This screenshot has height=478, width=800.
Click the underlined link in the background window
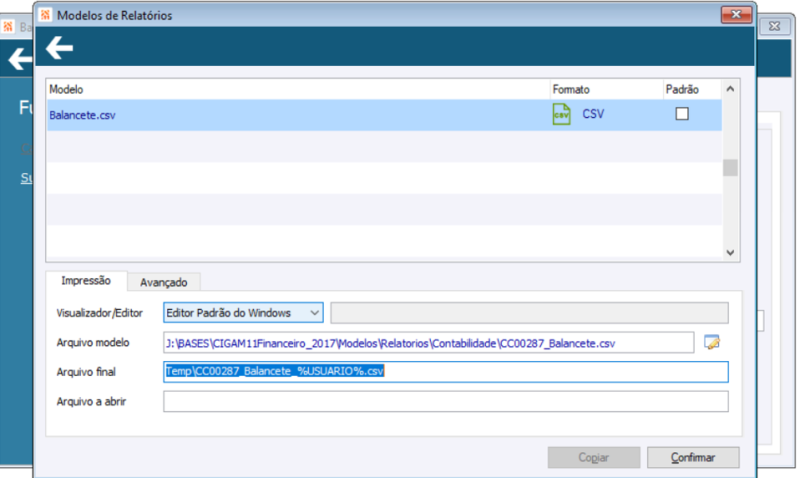pyautogui.click(x=26, y=178)
